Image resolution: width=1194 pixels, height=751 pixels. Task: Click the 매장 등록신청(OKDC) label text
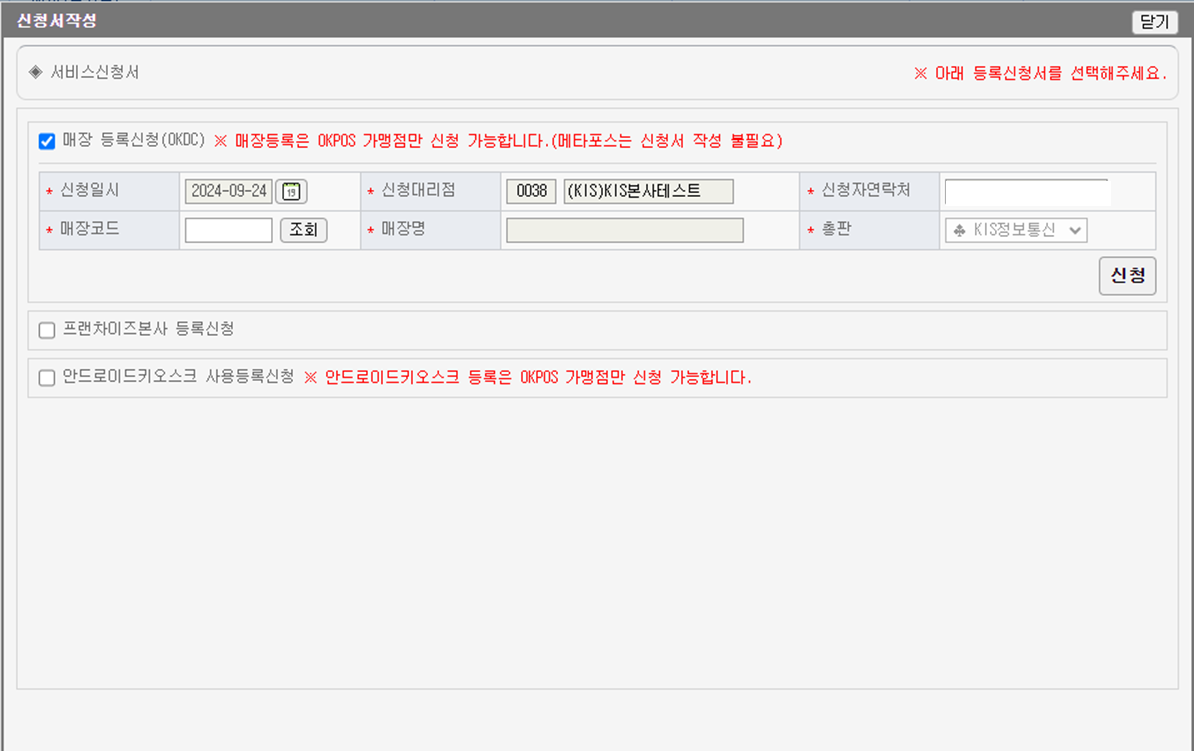click(x=133, y=141)
